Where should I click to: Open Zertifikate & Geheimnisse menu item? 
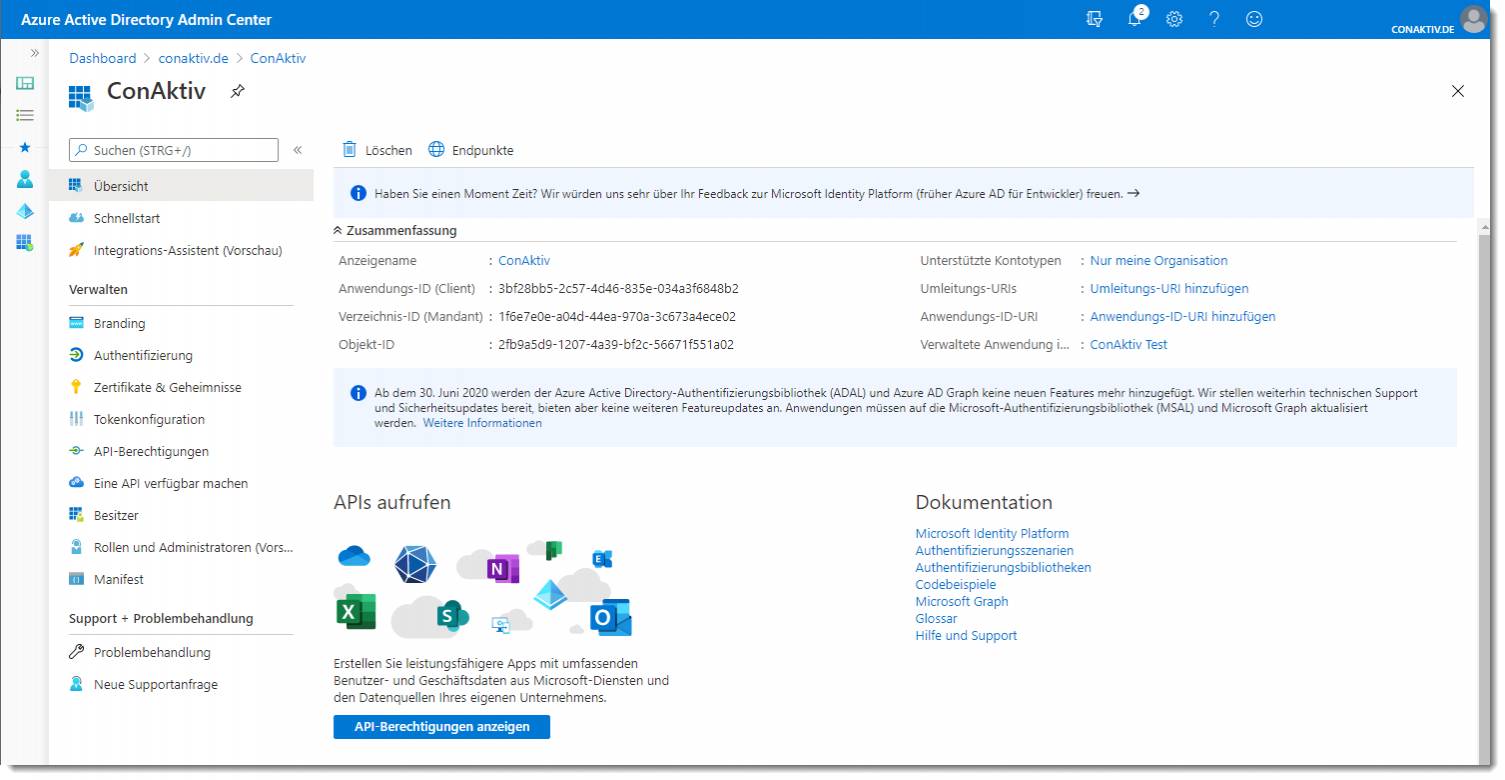(x=167, y=387)
